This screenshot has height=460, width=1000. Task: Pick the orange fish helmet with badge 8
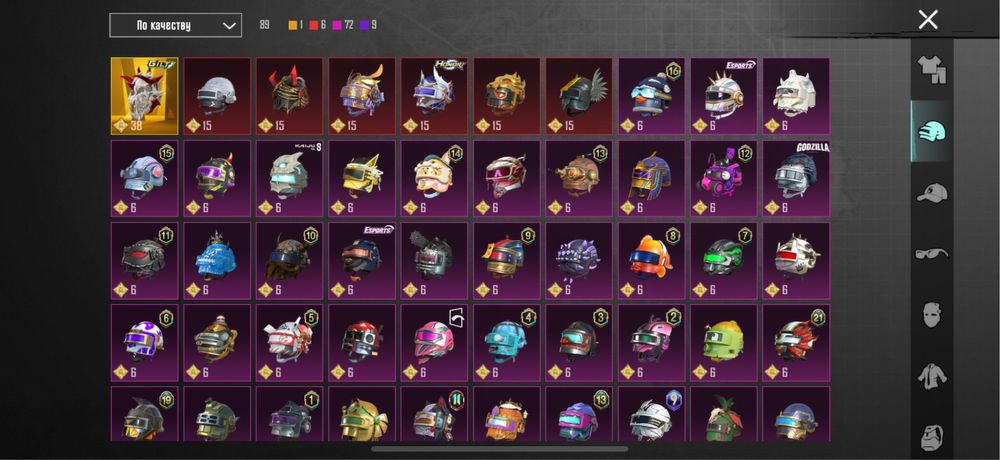point(651,261)
